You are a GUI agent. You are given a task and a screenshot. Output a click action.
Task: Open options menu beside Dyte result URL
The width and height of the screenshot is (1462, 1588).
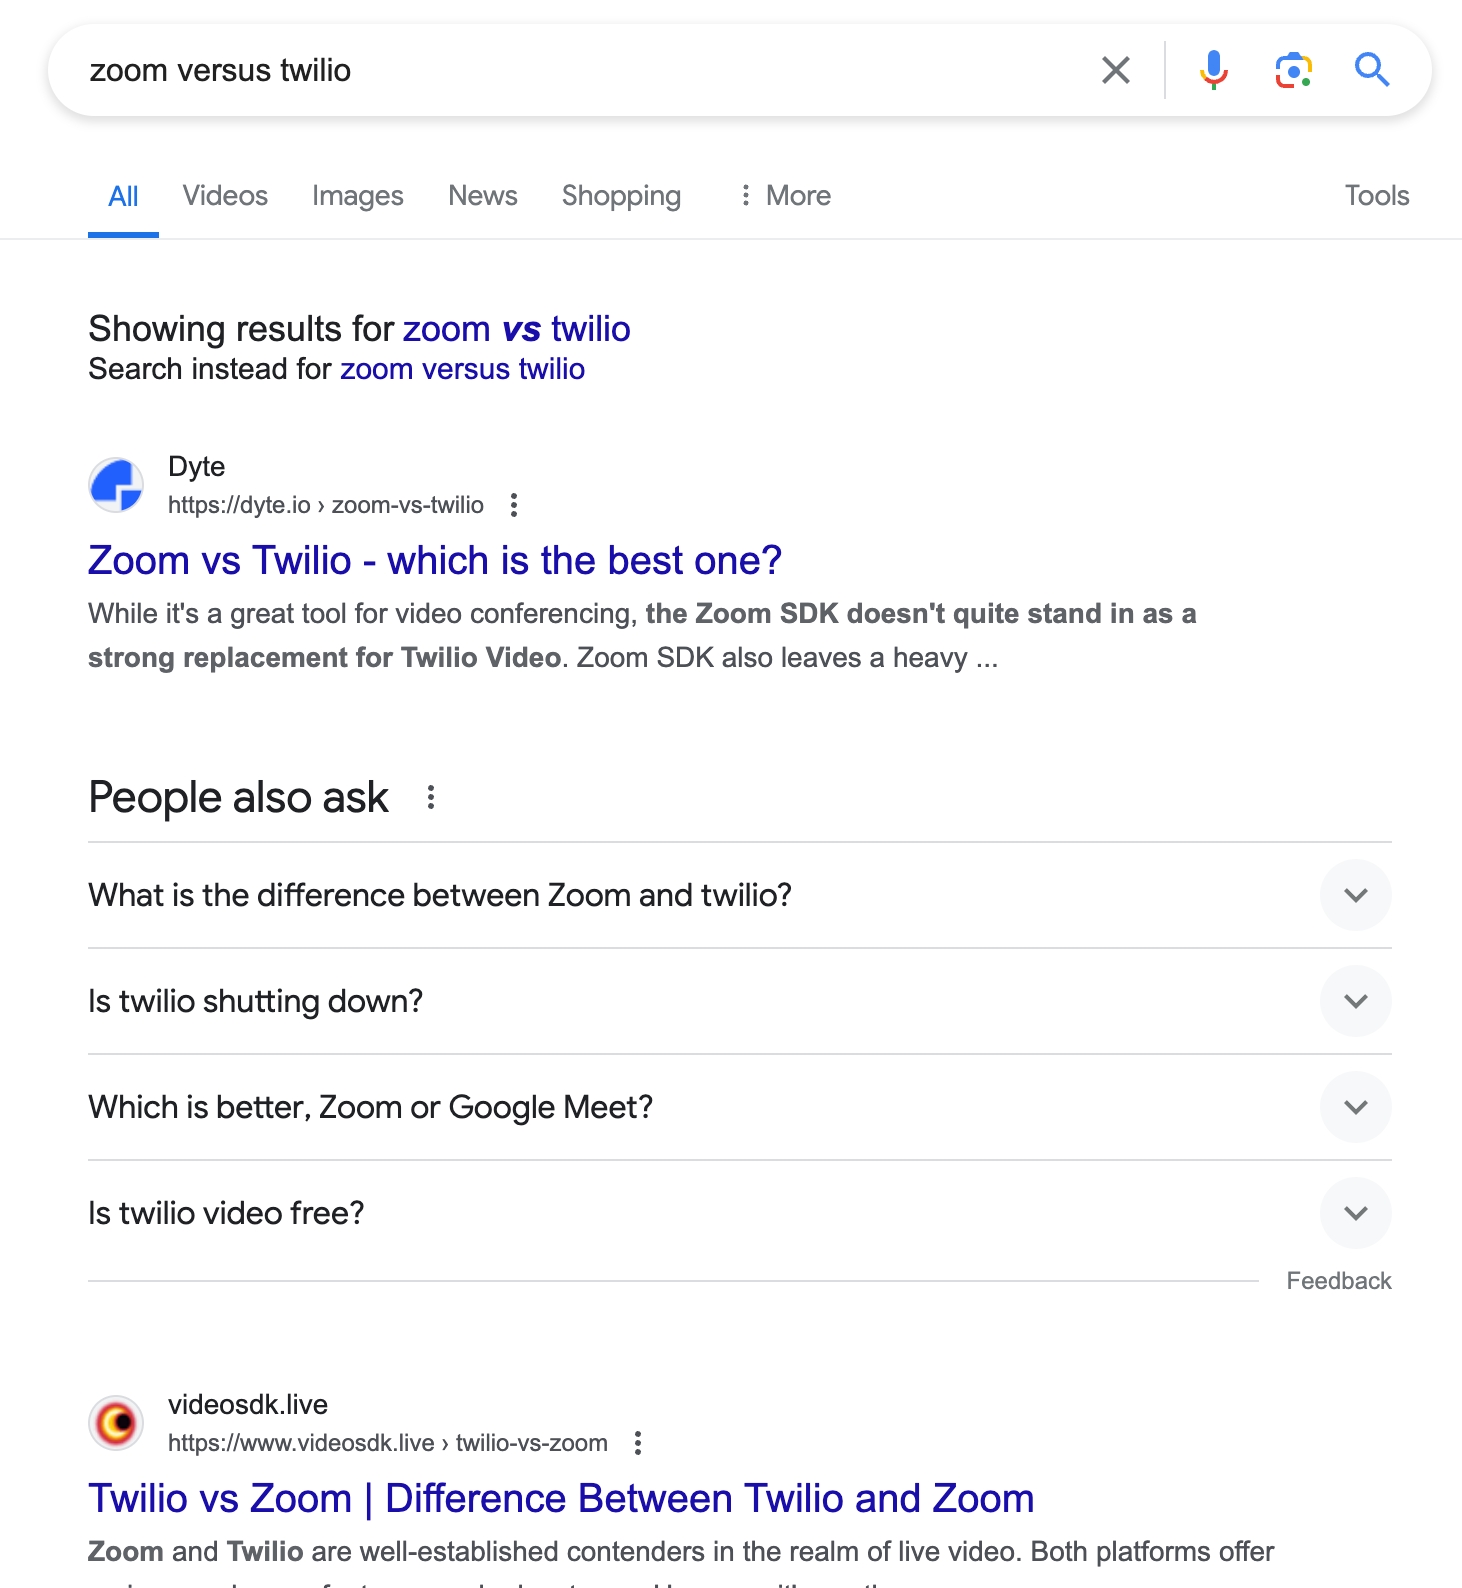click(514, 505)
